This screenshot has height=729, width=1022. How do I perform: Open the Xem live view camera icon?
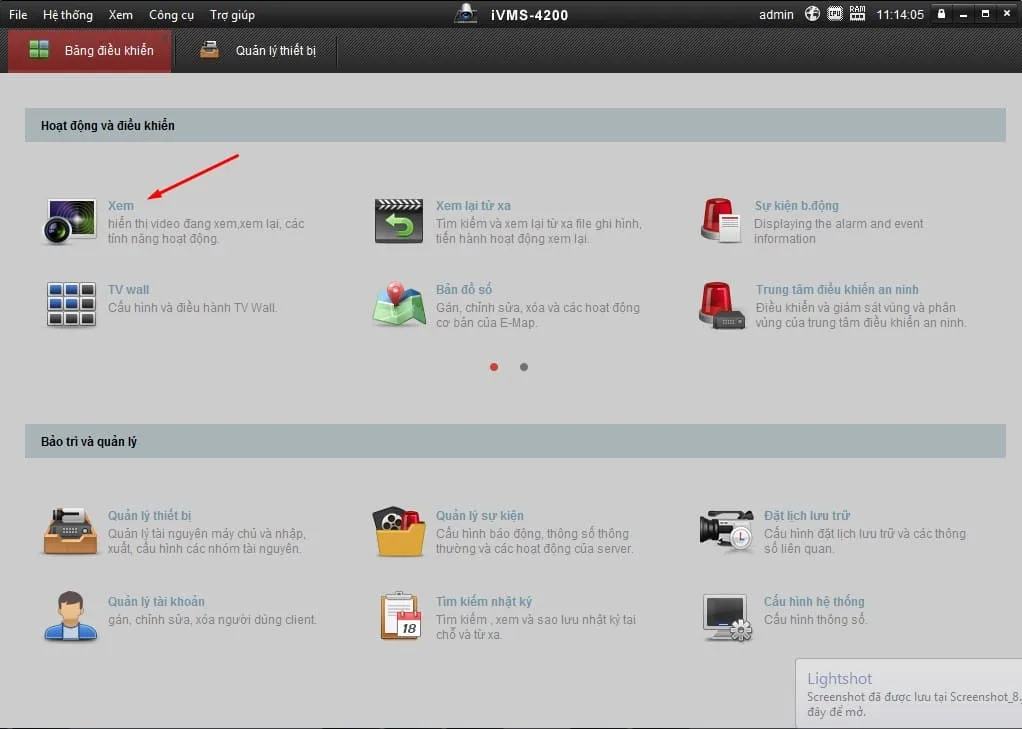coord(70,221)
